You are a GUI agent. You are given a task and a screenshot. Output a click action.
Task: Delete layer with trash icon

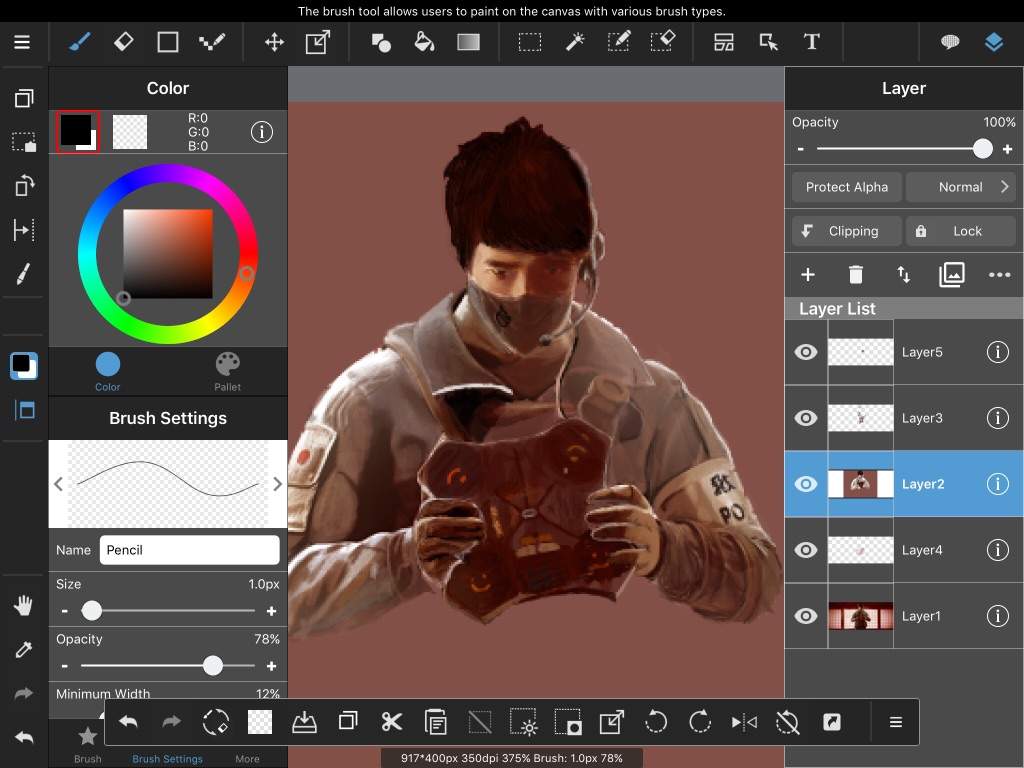[x=856, y=275]
